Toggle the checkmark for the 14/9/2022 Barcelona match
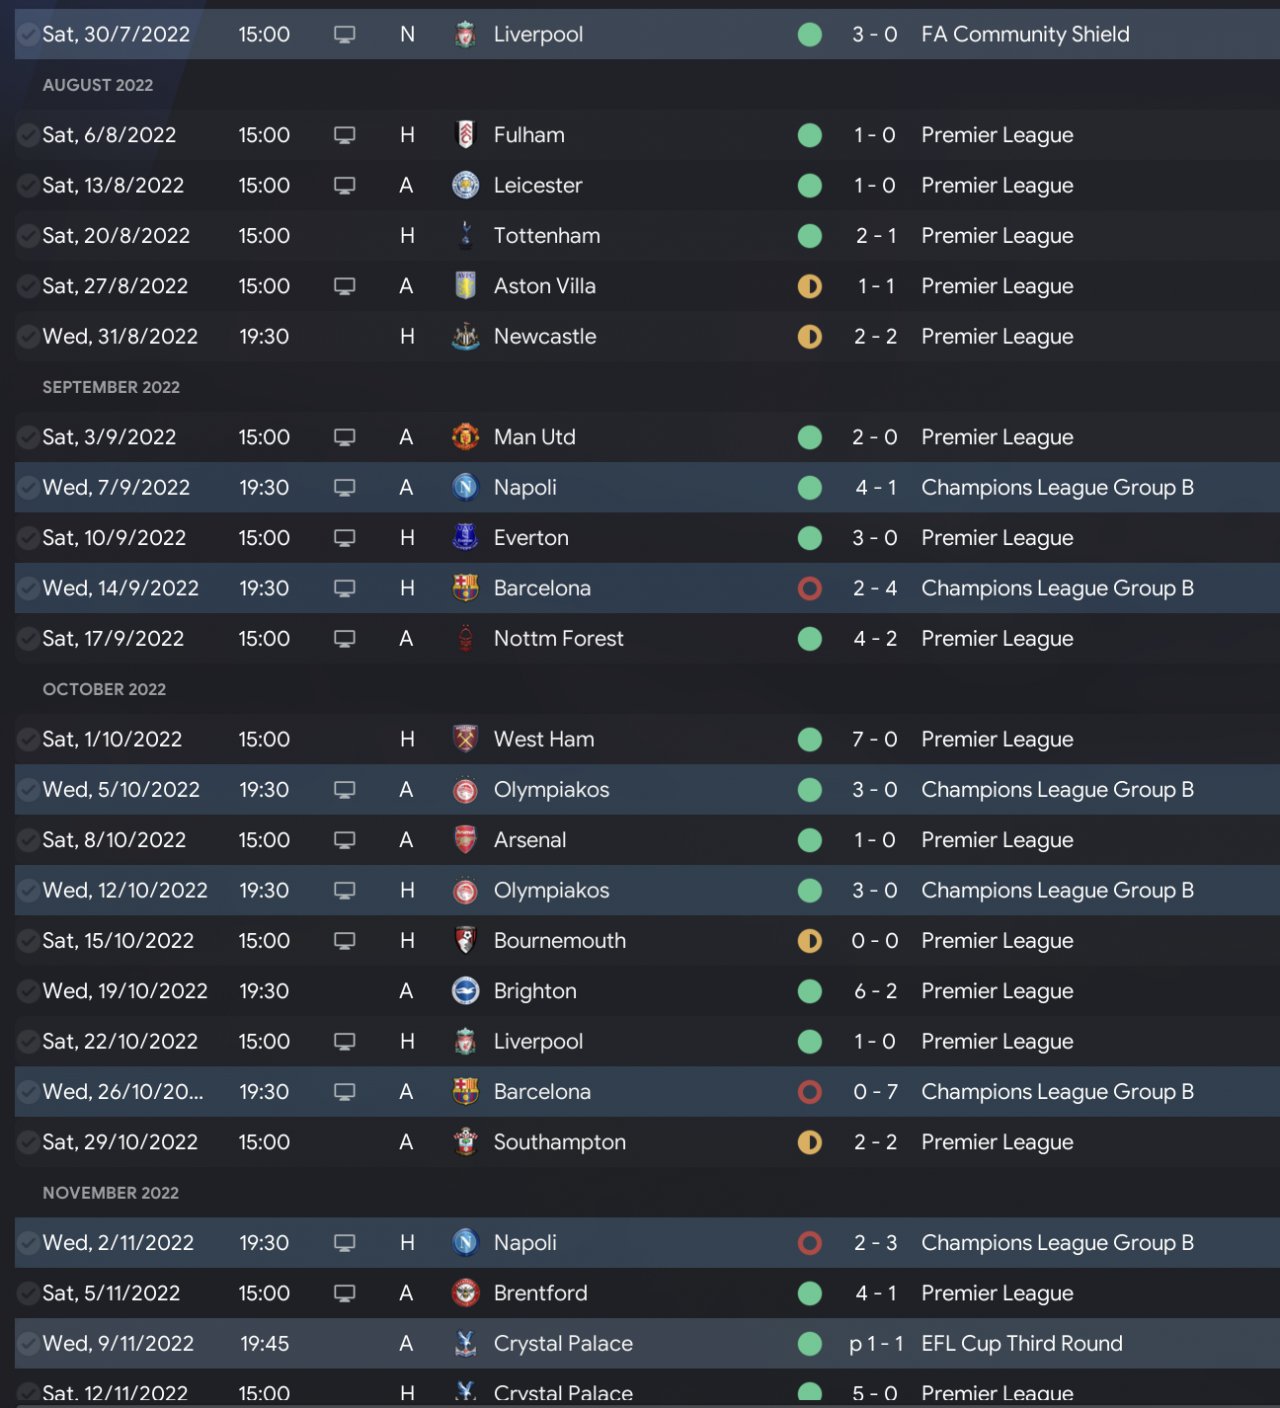This screenshot has height=1408, width=1280. [x=28, y=588]
